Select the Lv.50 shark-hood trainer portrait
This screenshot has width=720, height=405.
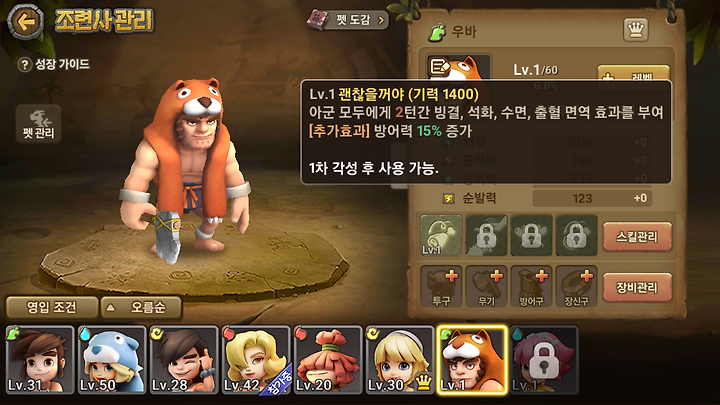pos(112,360)
